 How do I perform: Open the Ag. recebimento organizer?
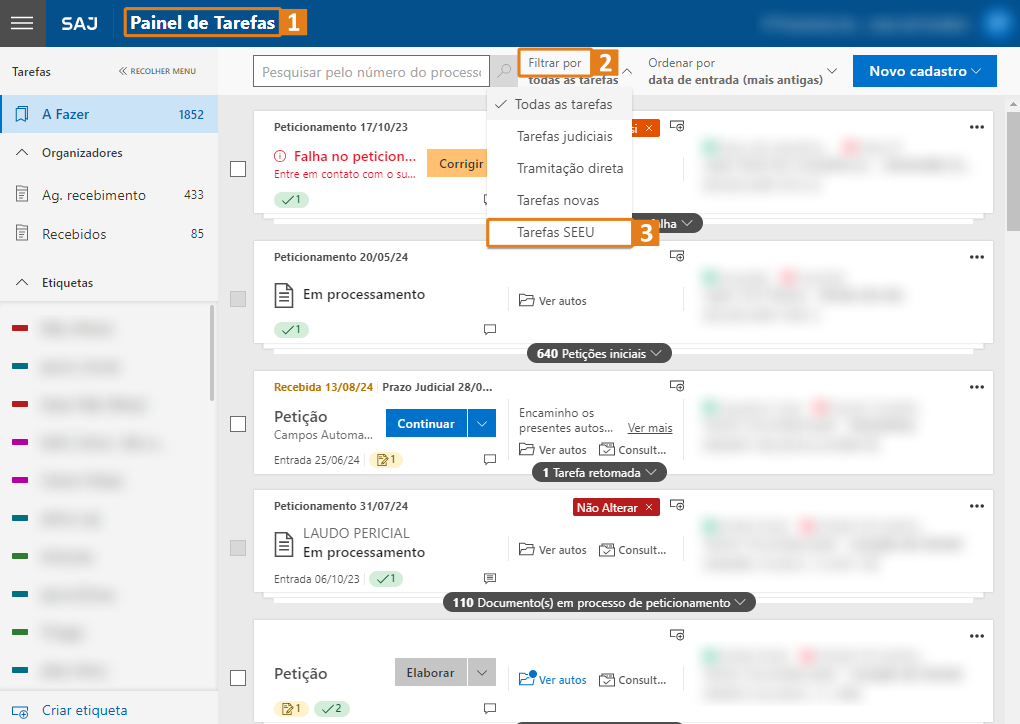coord(93,195)
